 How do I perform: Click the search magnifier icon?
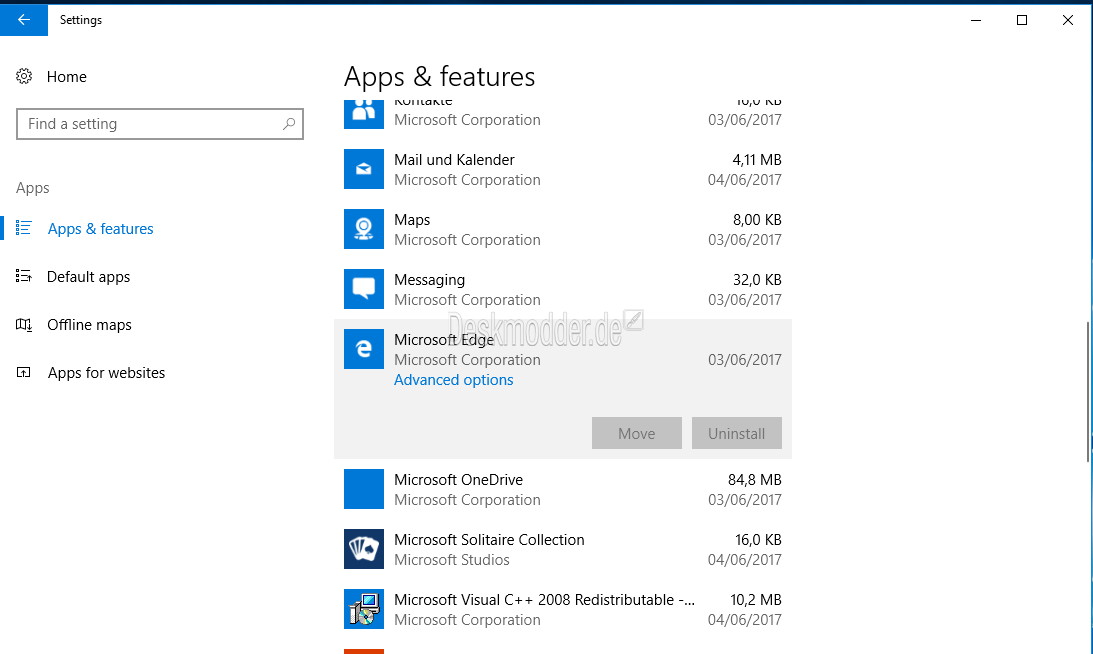pyautogui.click(x=289, y=124)
